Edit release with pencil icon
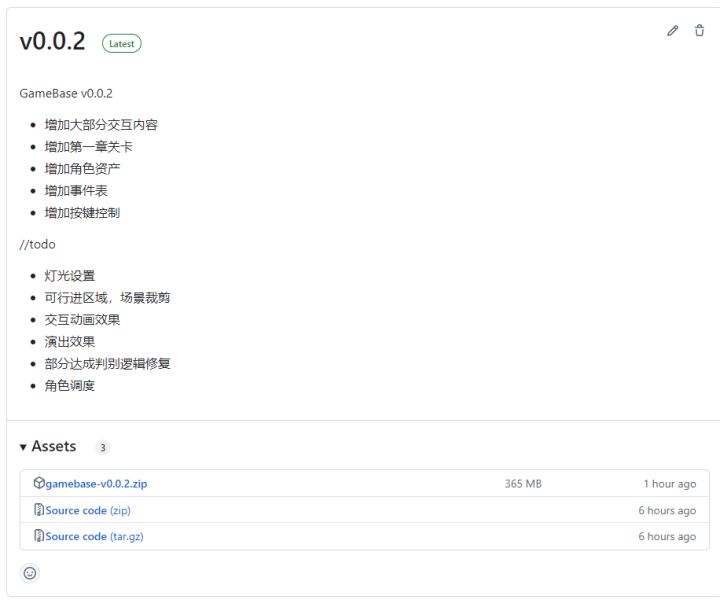Viewport: 720px width, 607px height. [673, 31]
